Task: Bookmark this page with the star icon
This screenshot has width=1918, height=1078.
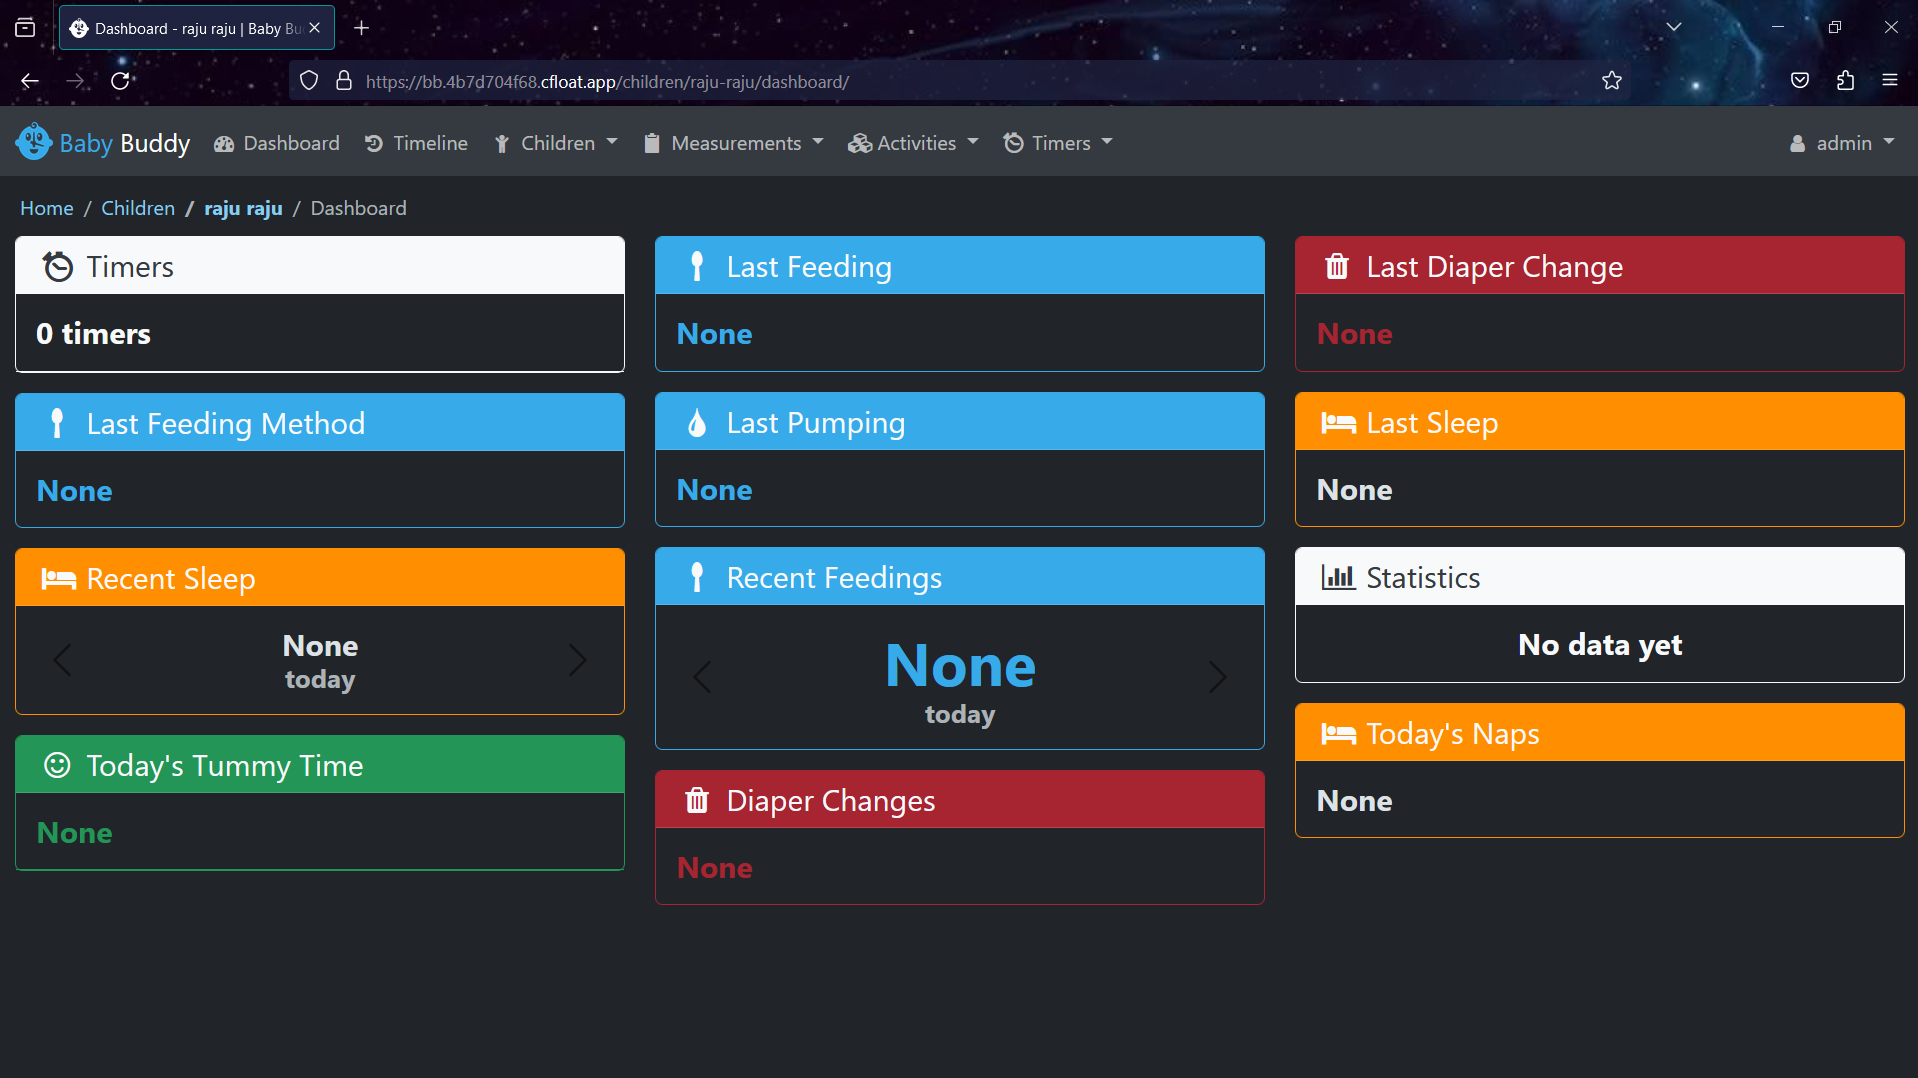Action: 1611,81
